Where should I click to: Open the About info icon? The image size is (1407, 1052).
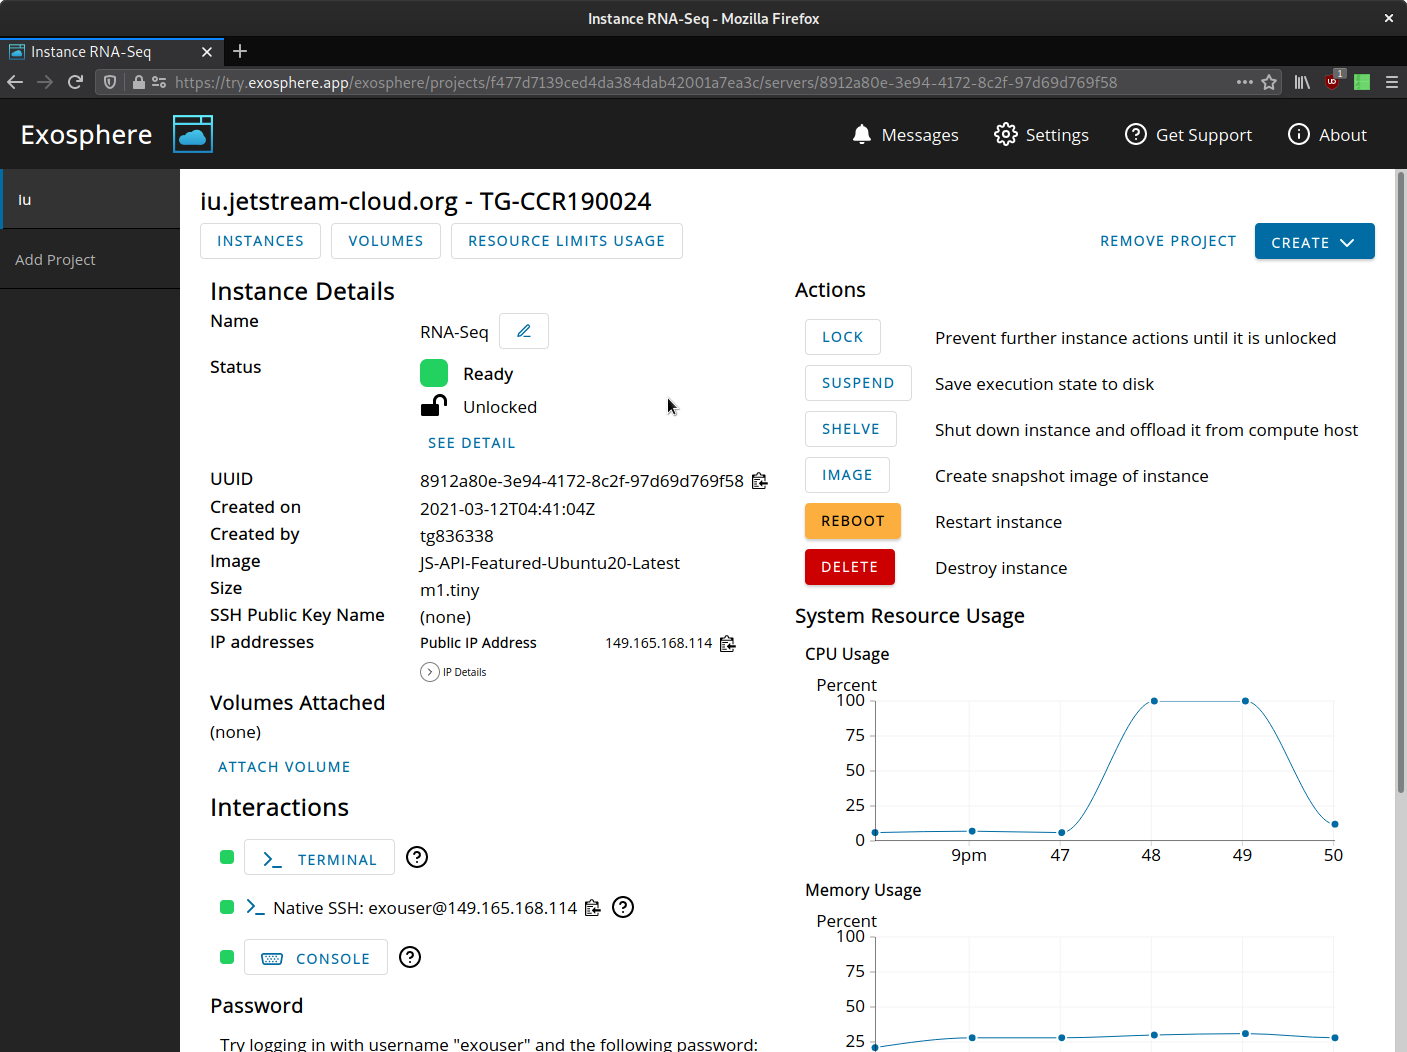[1299, 134]
